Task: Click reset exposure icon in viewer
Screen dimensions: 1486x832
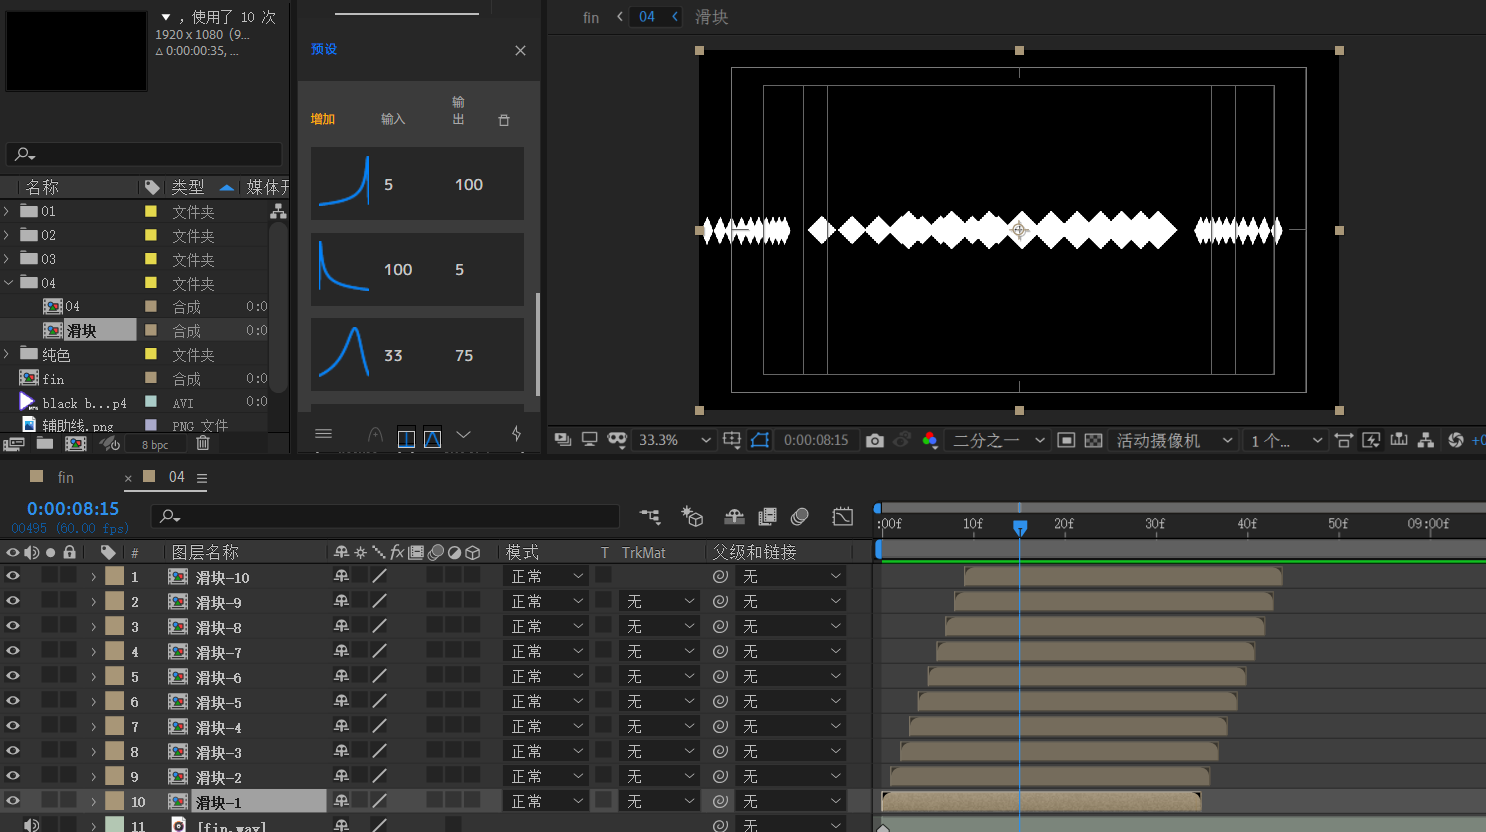Action: pyautogui.click(x=1456, y=440)
